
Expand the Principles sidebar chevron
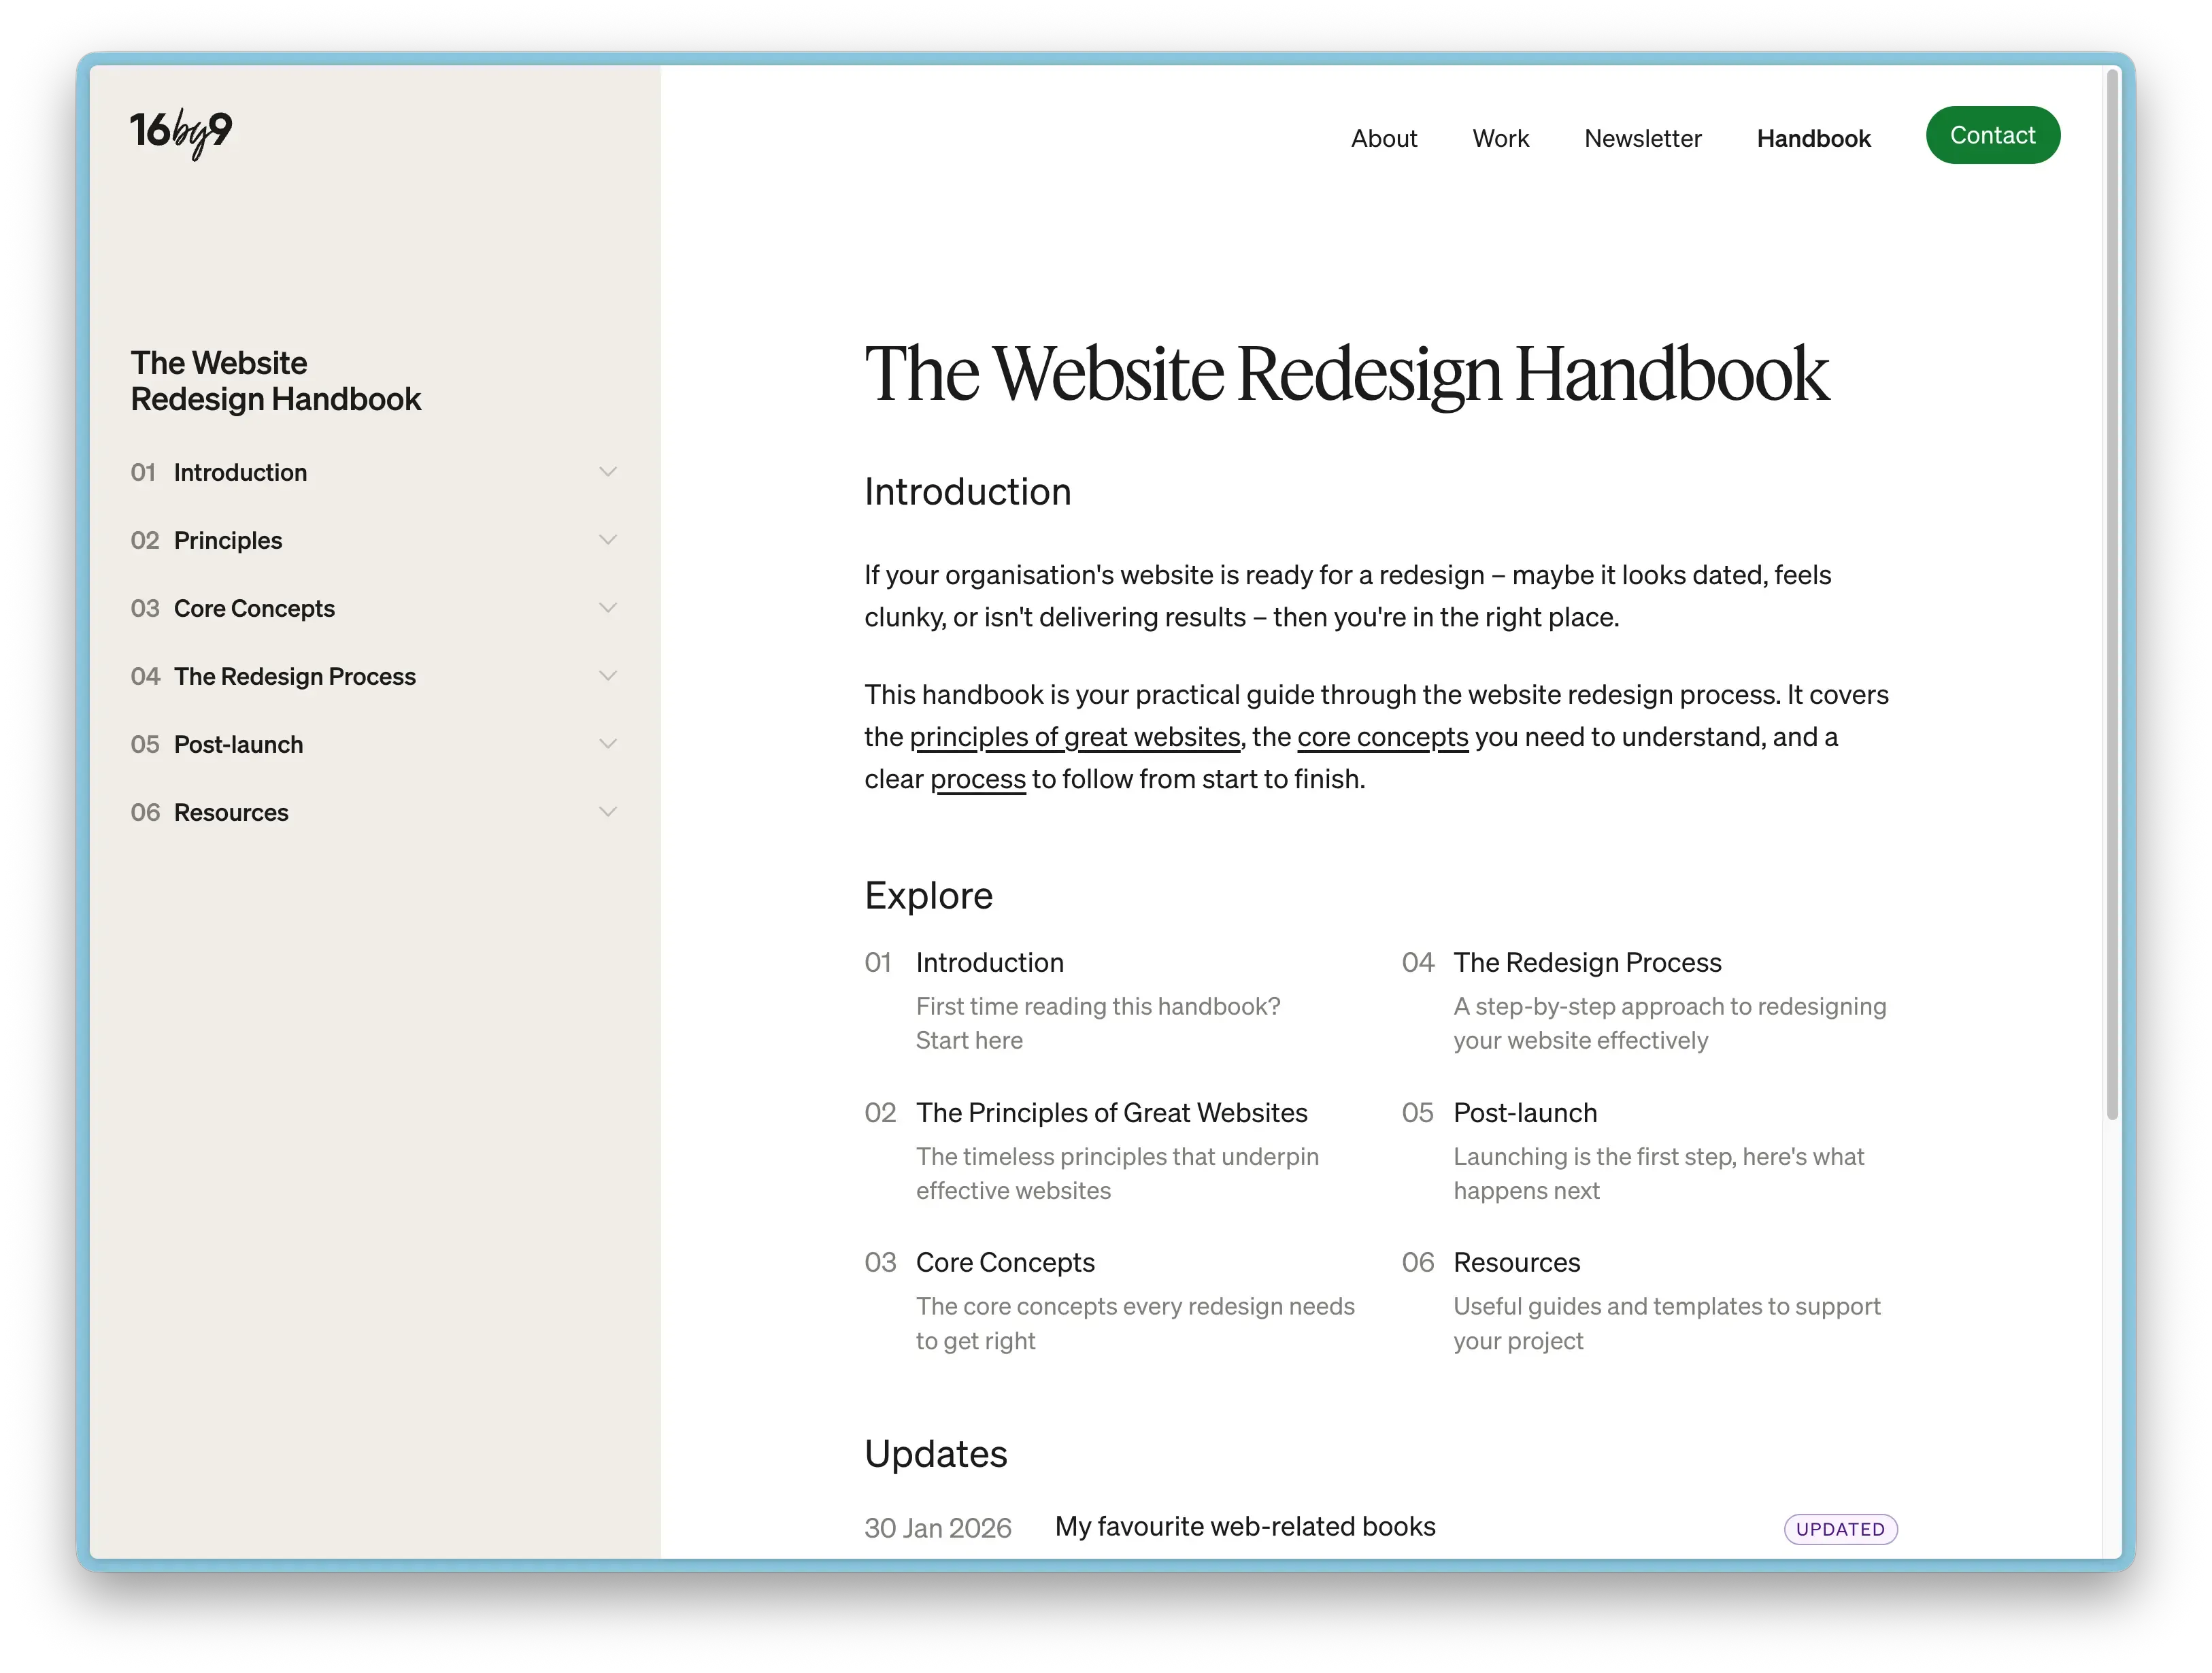[608, 539]
